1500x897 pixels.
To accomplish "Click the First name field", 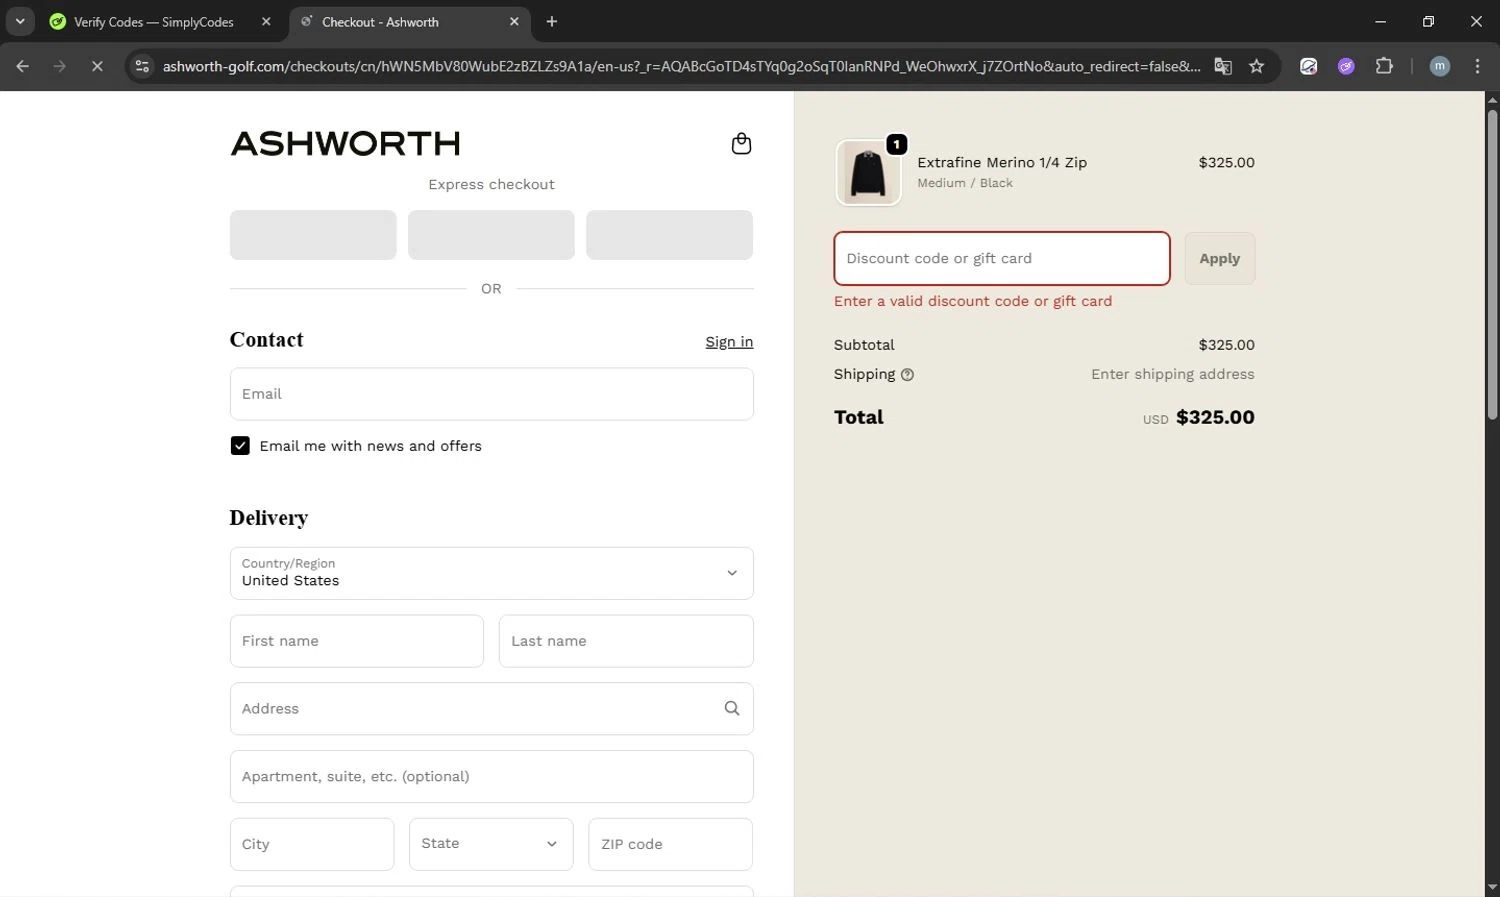I will pos(356,641).
